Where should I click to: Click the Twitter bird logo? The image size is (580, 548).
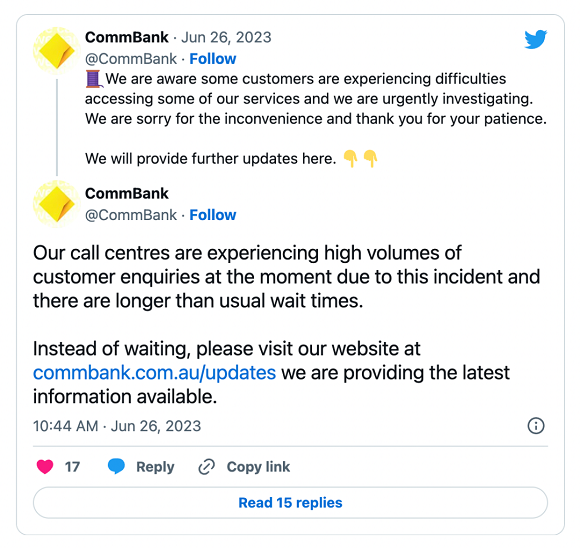[536, 39]
